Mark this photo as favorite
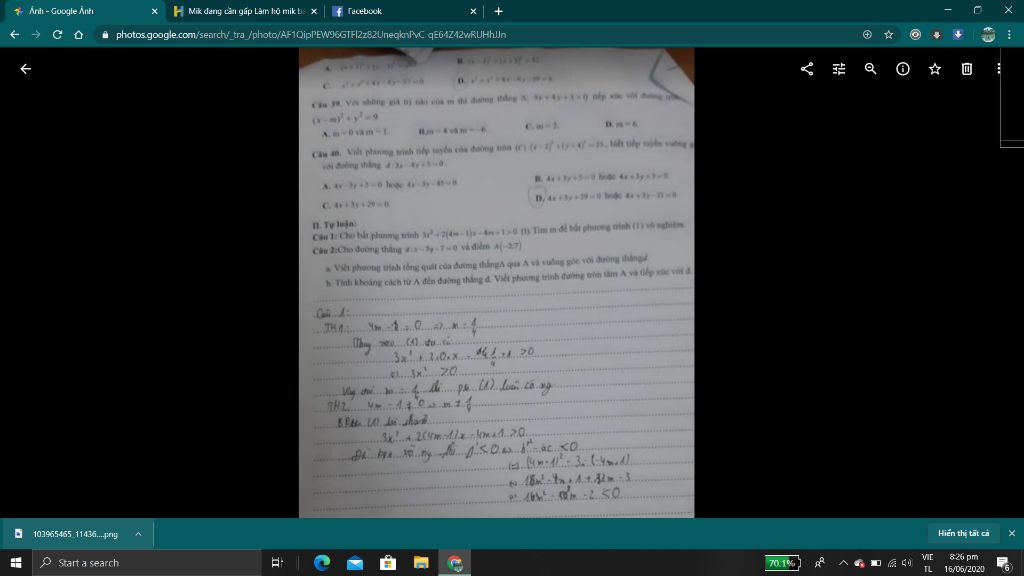The height and width of the screenshot is (576, 1024). pos(935,69)
